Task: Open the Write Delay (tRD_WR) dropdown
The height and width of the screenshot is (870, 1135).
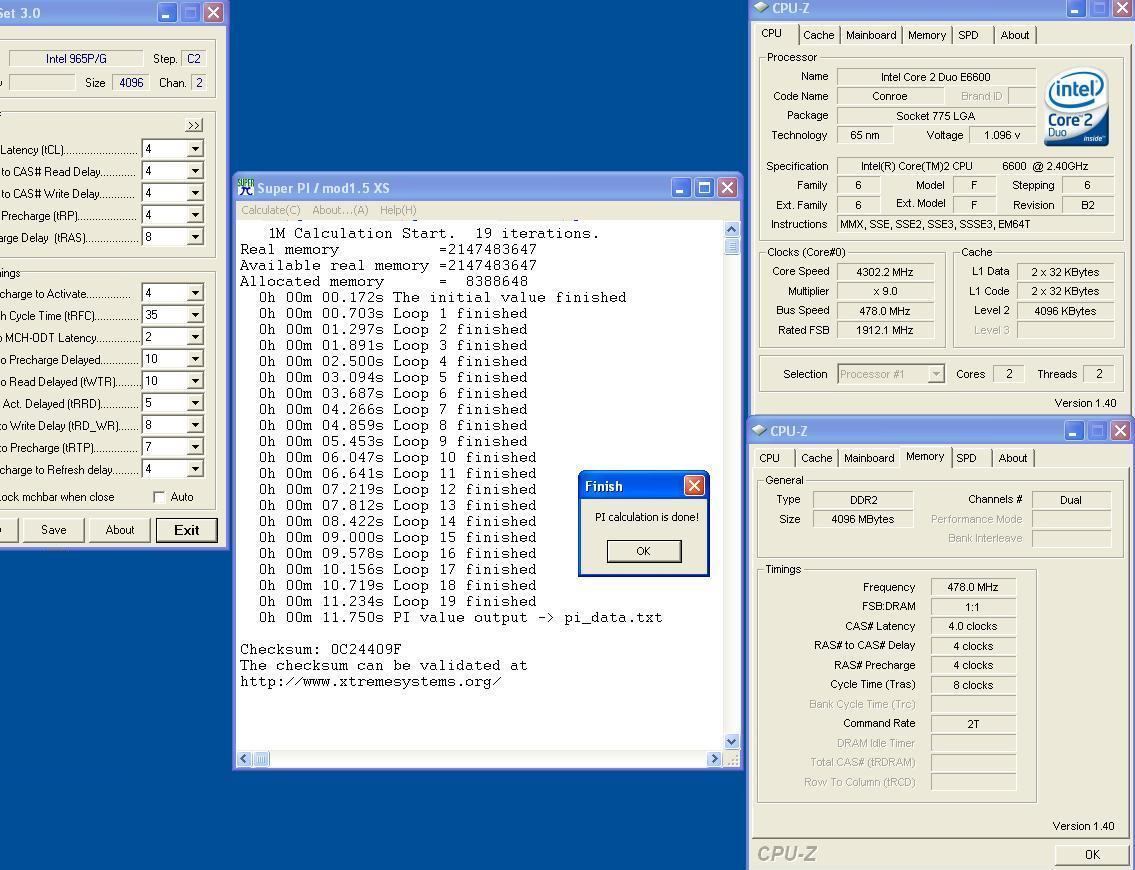Action: pos(195,425)
